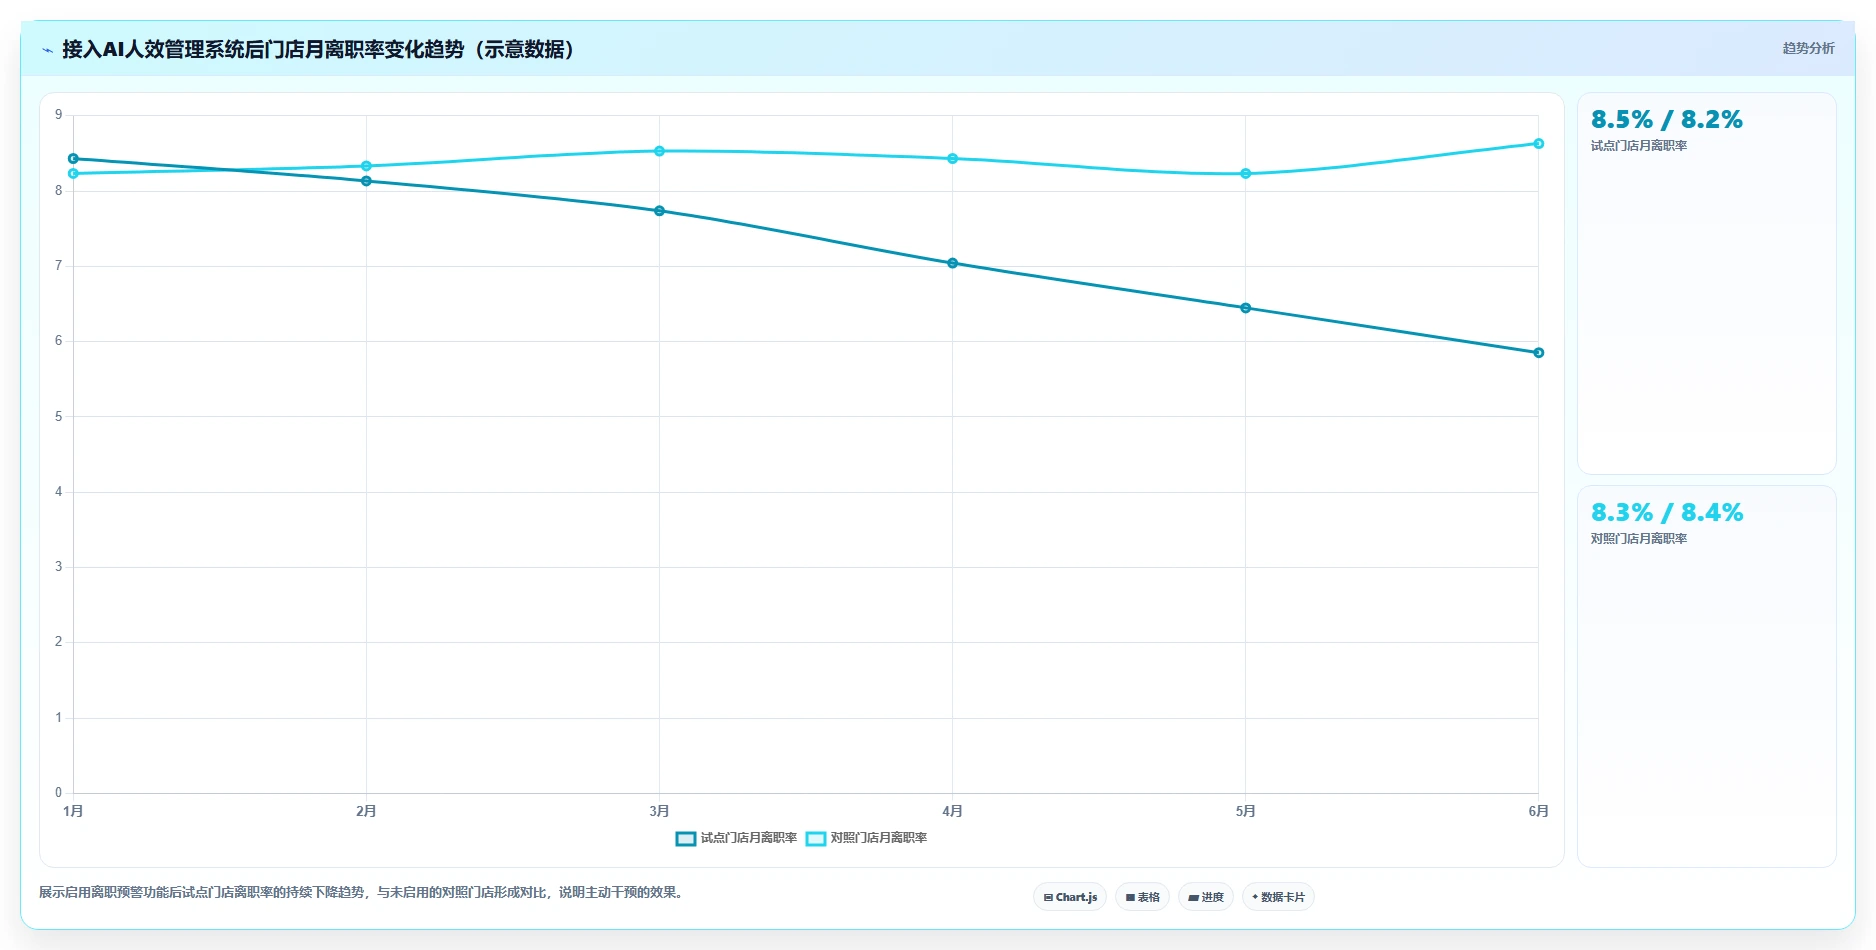Image resolution: width=1876 pixels, height=950 pixels.
Task: Click the 6月 x-axis label
Action: point(1538,811)
